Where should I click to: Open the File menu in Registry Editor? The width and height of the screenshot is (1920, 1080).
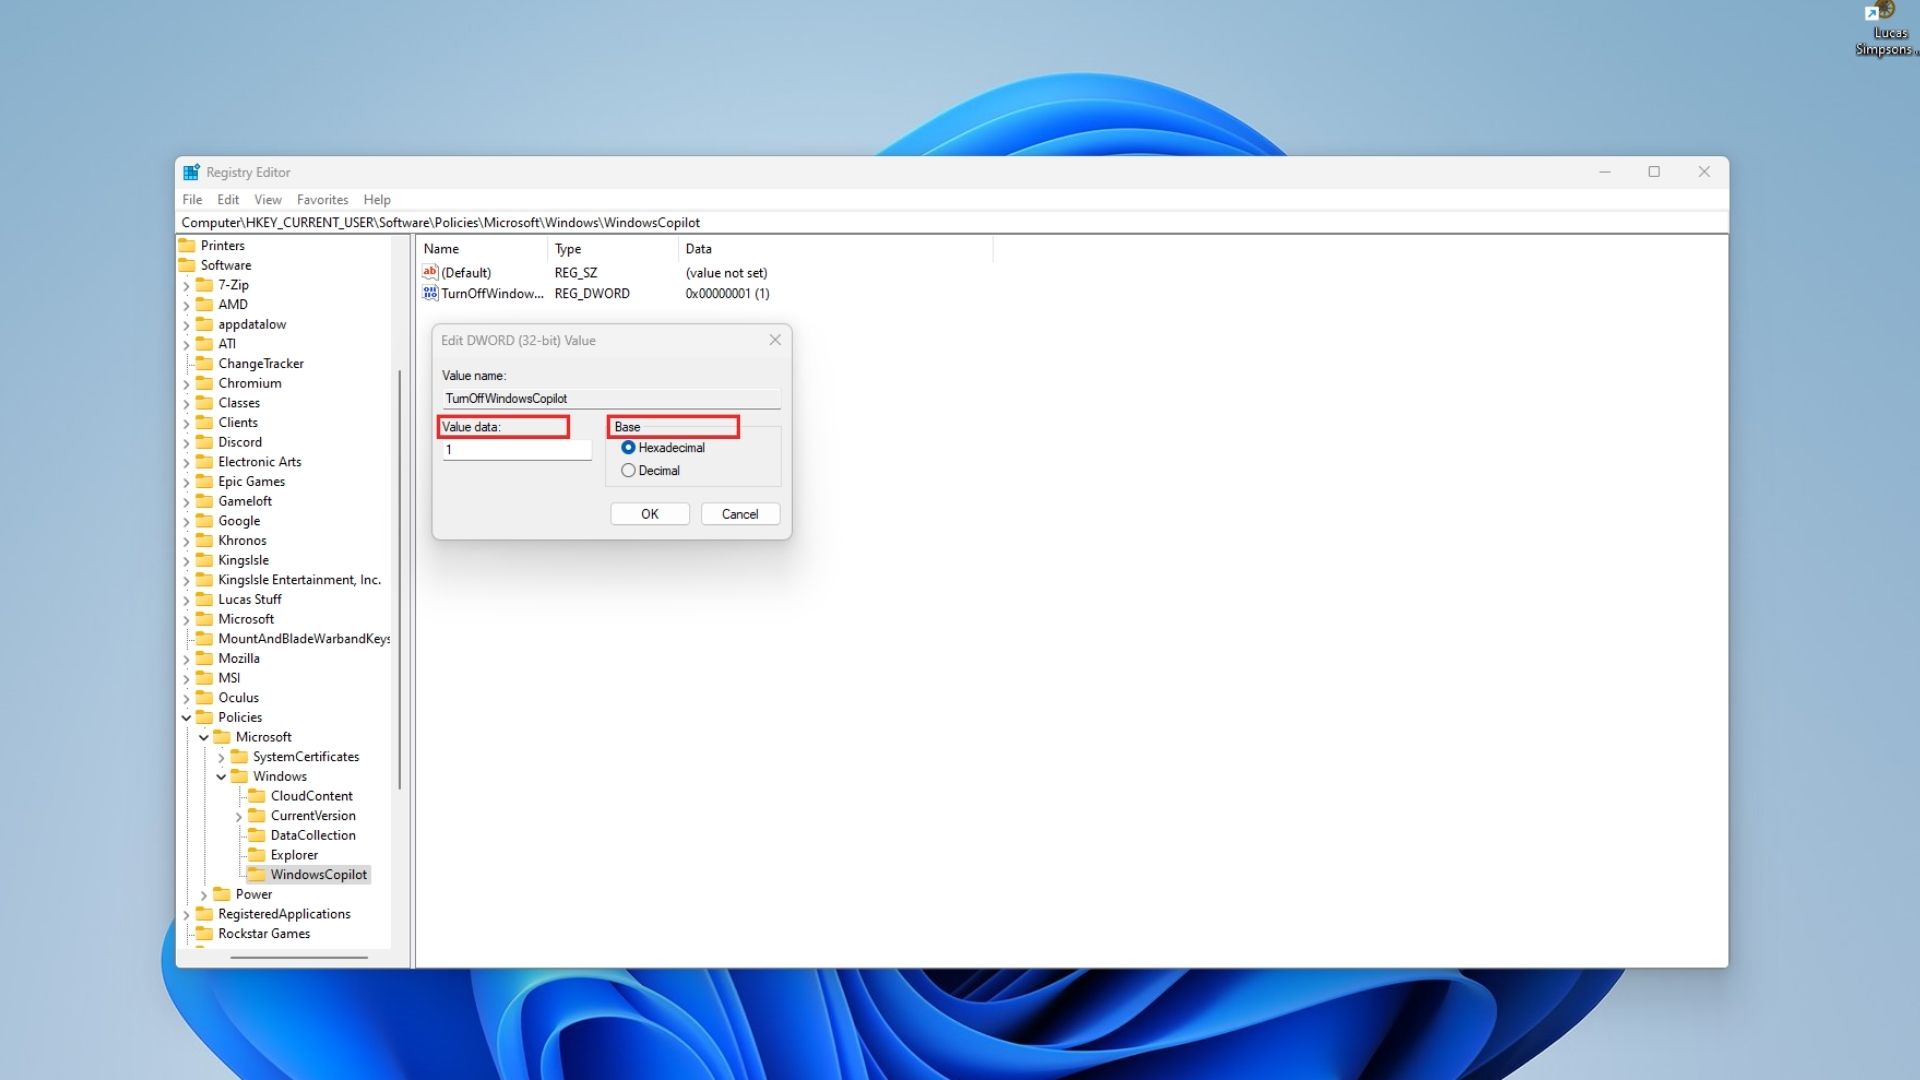click(x=195, y=199)
